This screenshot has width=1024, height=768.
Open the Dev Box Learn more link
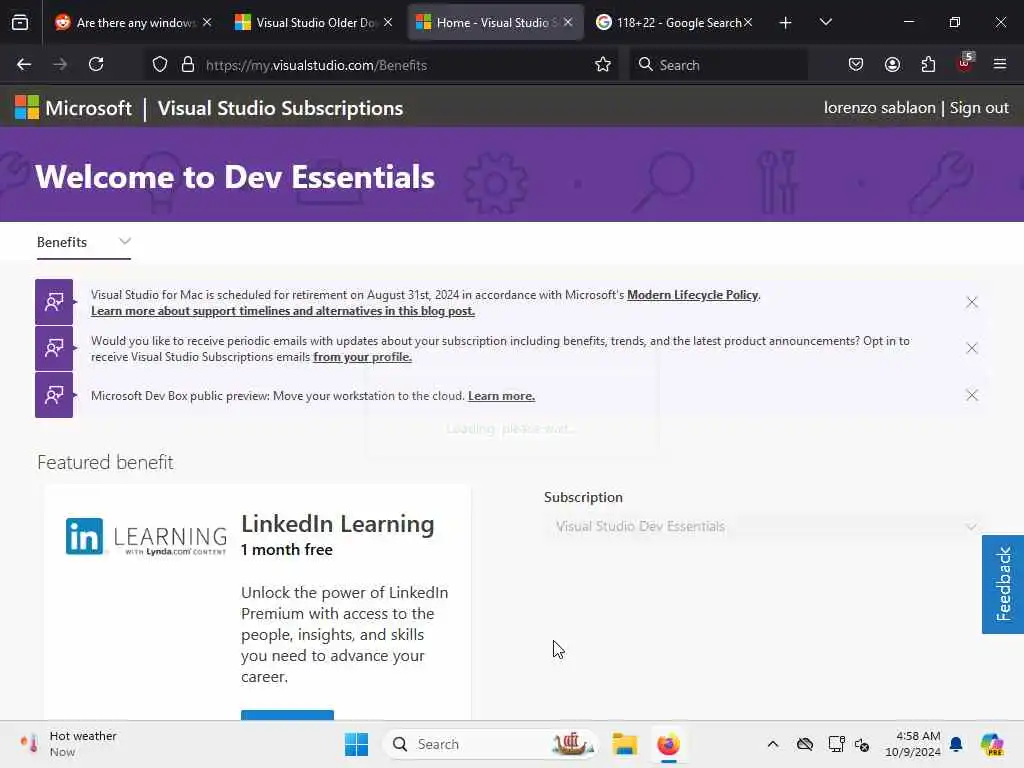(x=502, y=396)
